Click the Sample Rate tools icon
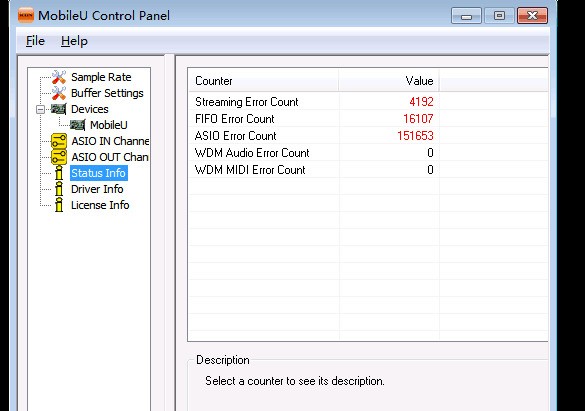The image size is (585, 411). pos(59,77)
